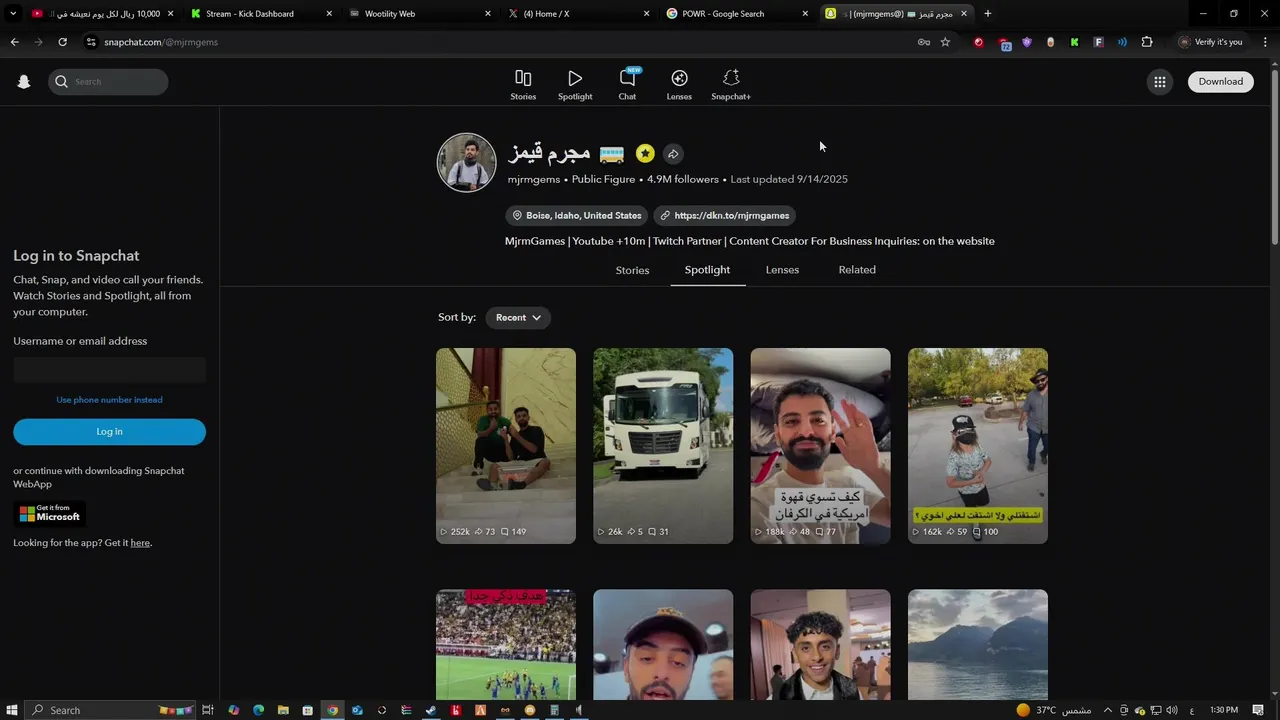This screenshot has width=1280, height=720.
Task: Select the Spotlight profile tab
Action: point(707,270)
